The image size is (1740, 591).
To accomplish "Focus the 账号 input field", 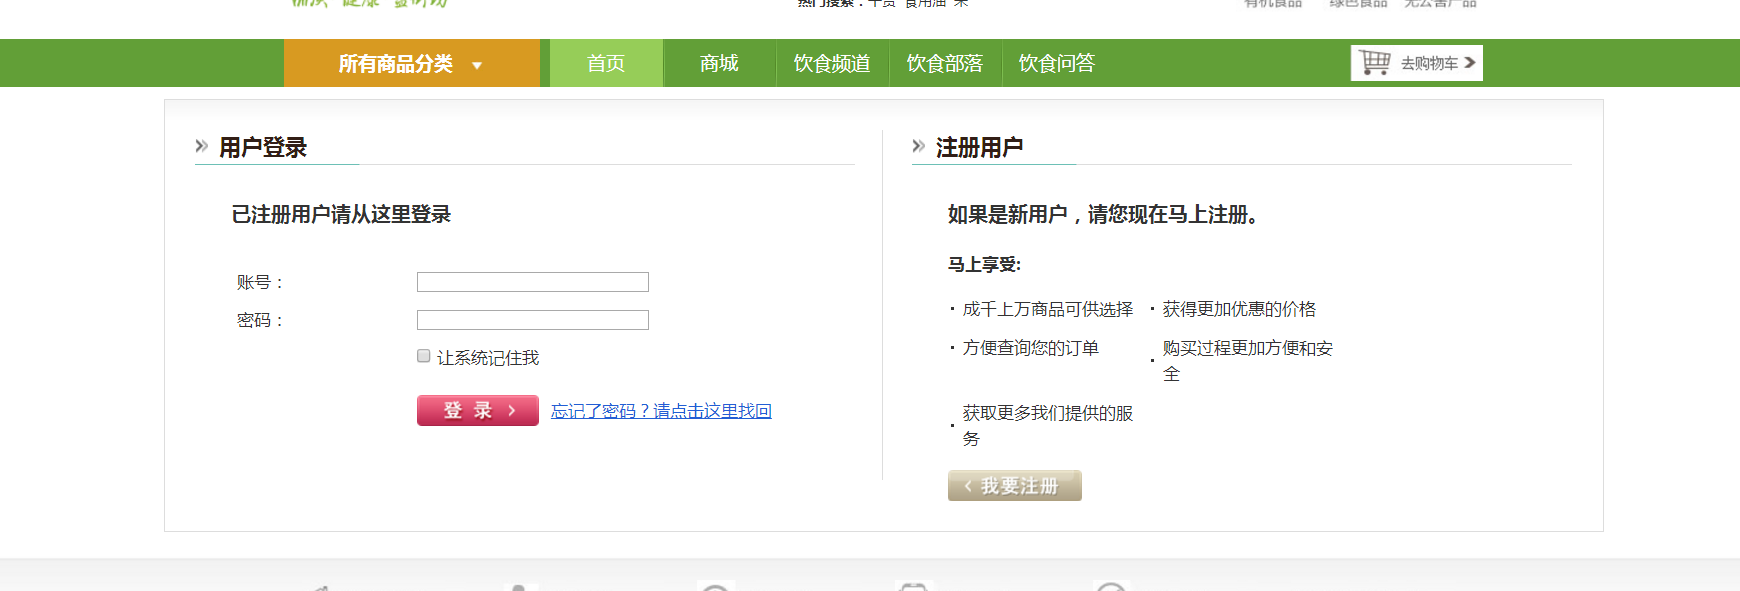I will point(533,282).
